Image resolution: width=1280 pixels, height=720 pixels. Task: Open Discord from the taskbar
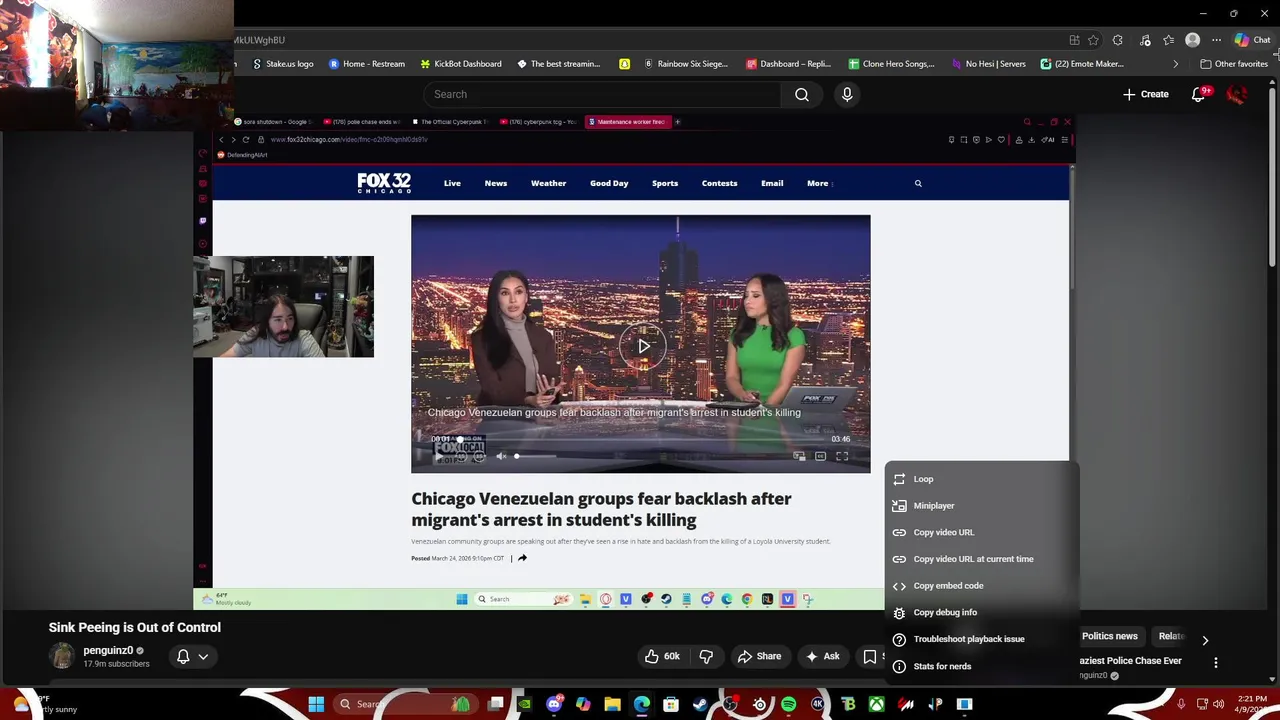pyautogui.click(x=554, y=704)
